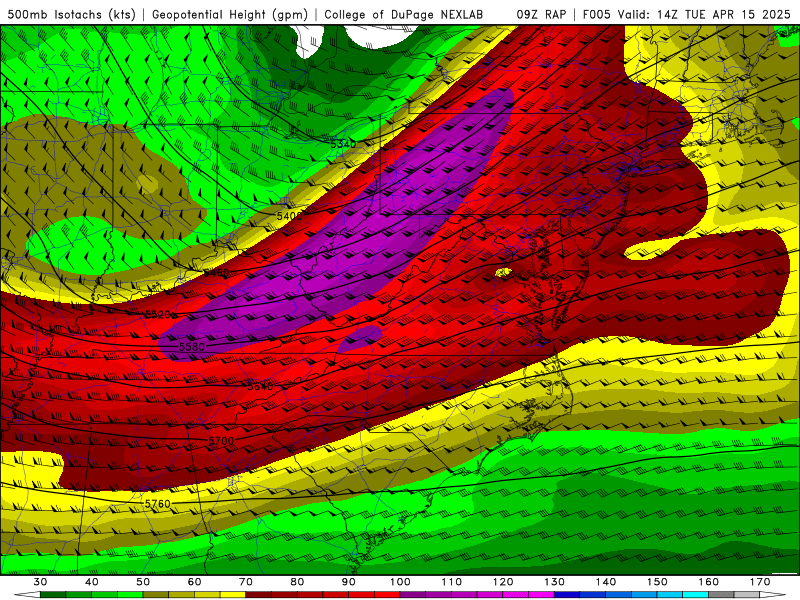Image resolution: width=800 pixels, height=600 pixels.
Task: Click the 100 knots color scale label
Action: tap(400, 582)
